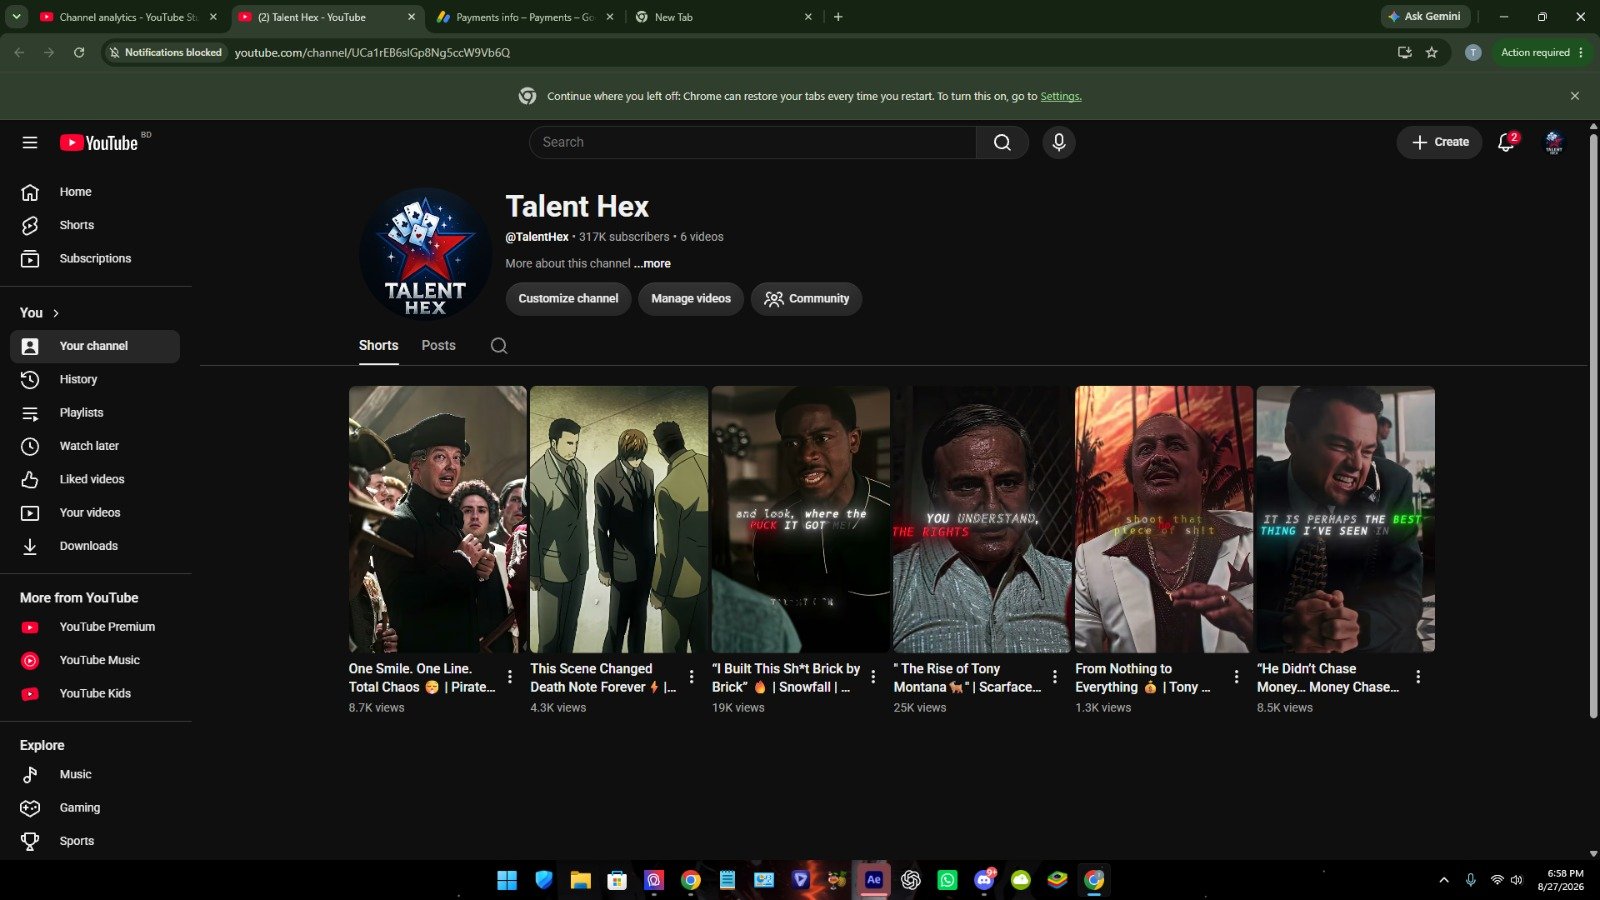Screen dimensions: 1600x900
Task: Open YouTube Premium link
Action: (x=95, y=627)
